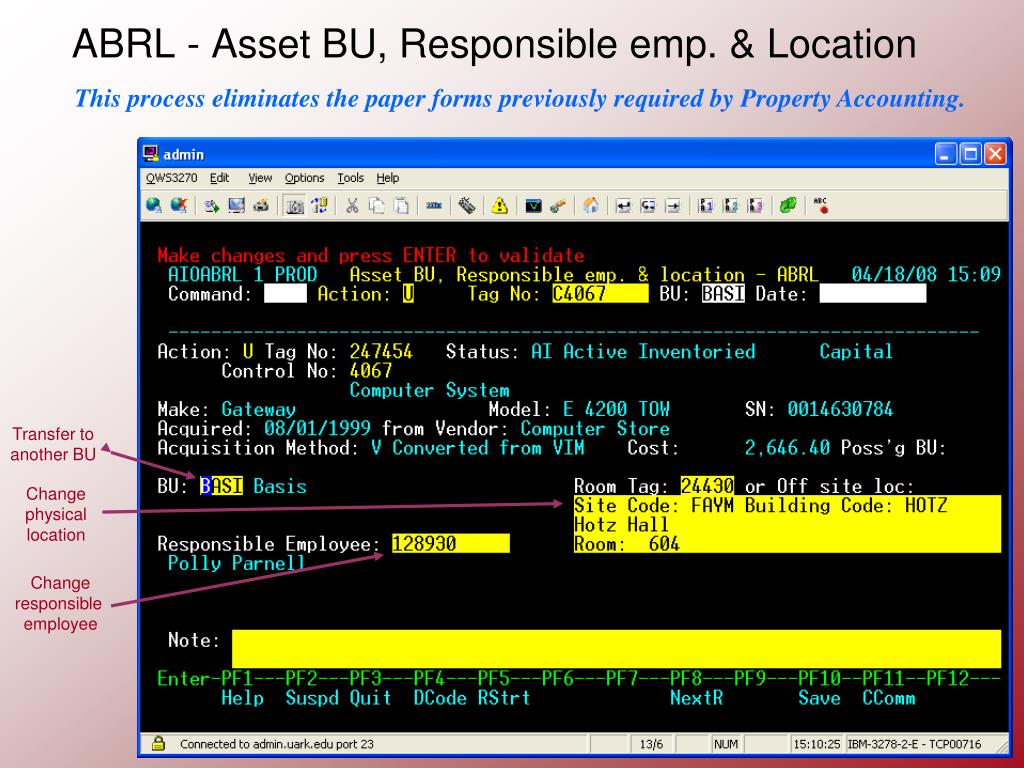This screenshot has height=768, width=1024.
Task: Click the ABC record macro icon
Action: coord(821,206)
